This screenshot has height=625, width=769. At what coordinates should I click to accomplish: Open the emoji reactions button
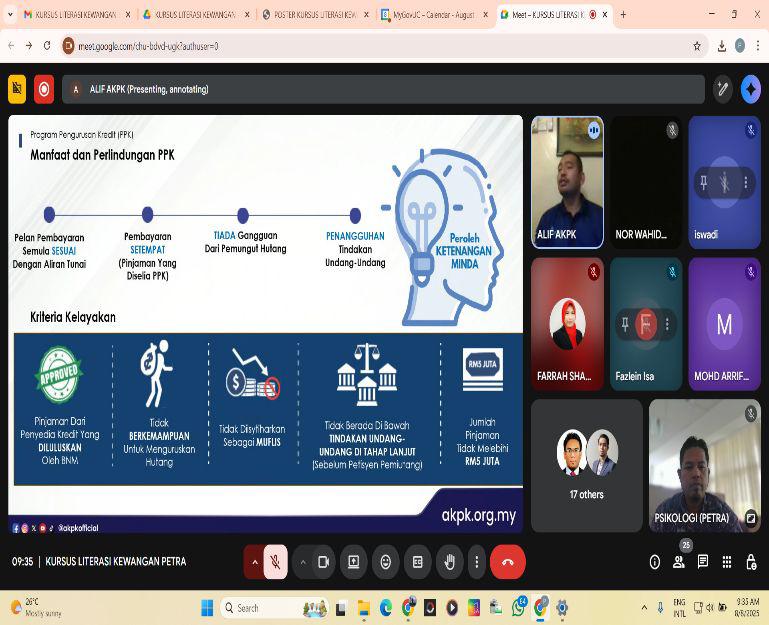tap(385, 562)
